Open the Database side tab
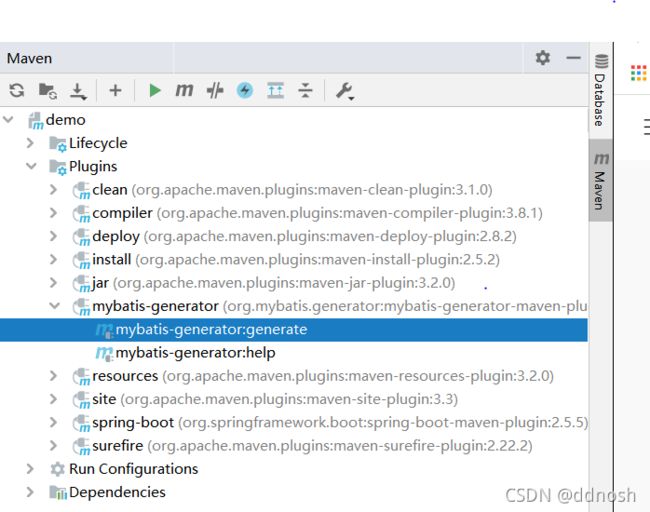This screenshot has height=512, width=650. coord(600,90)
